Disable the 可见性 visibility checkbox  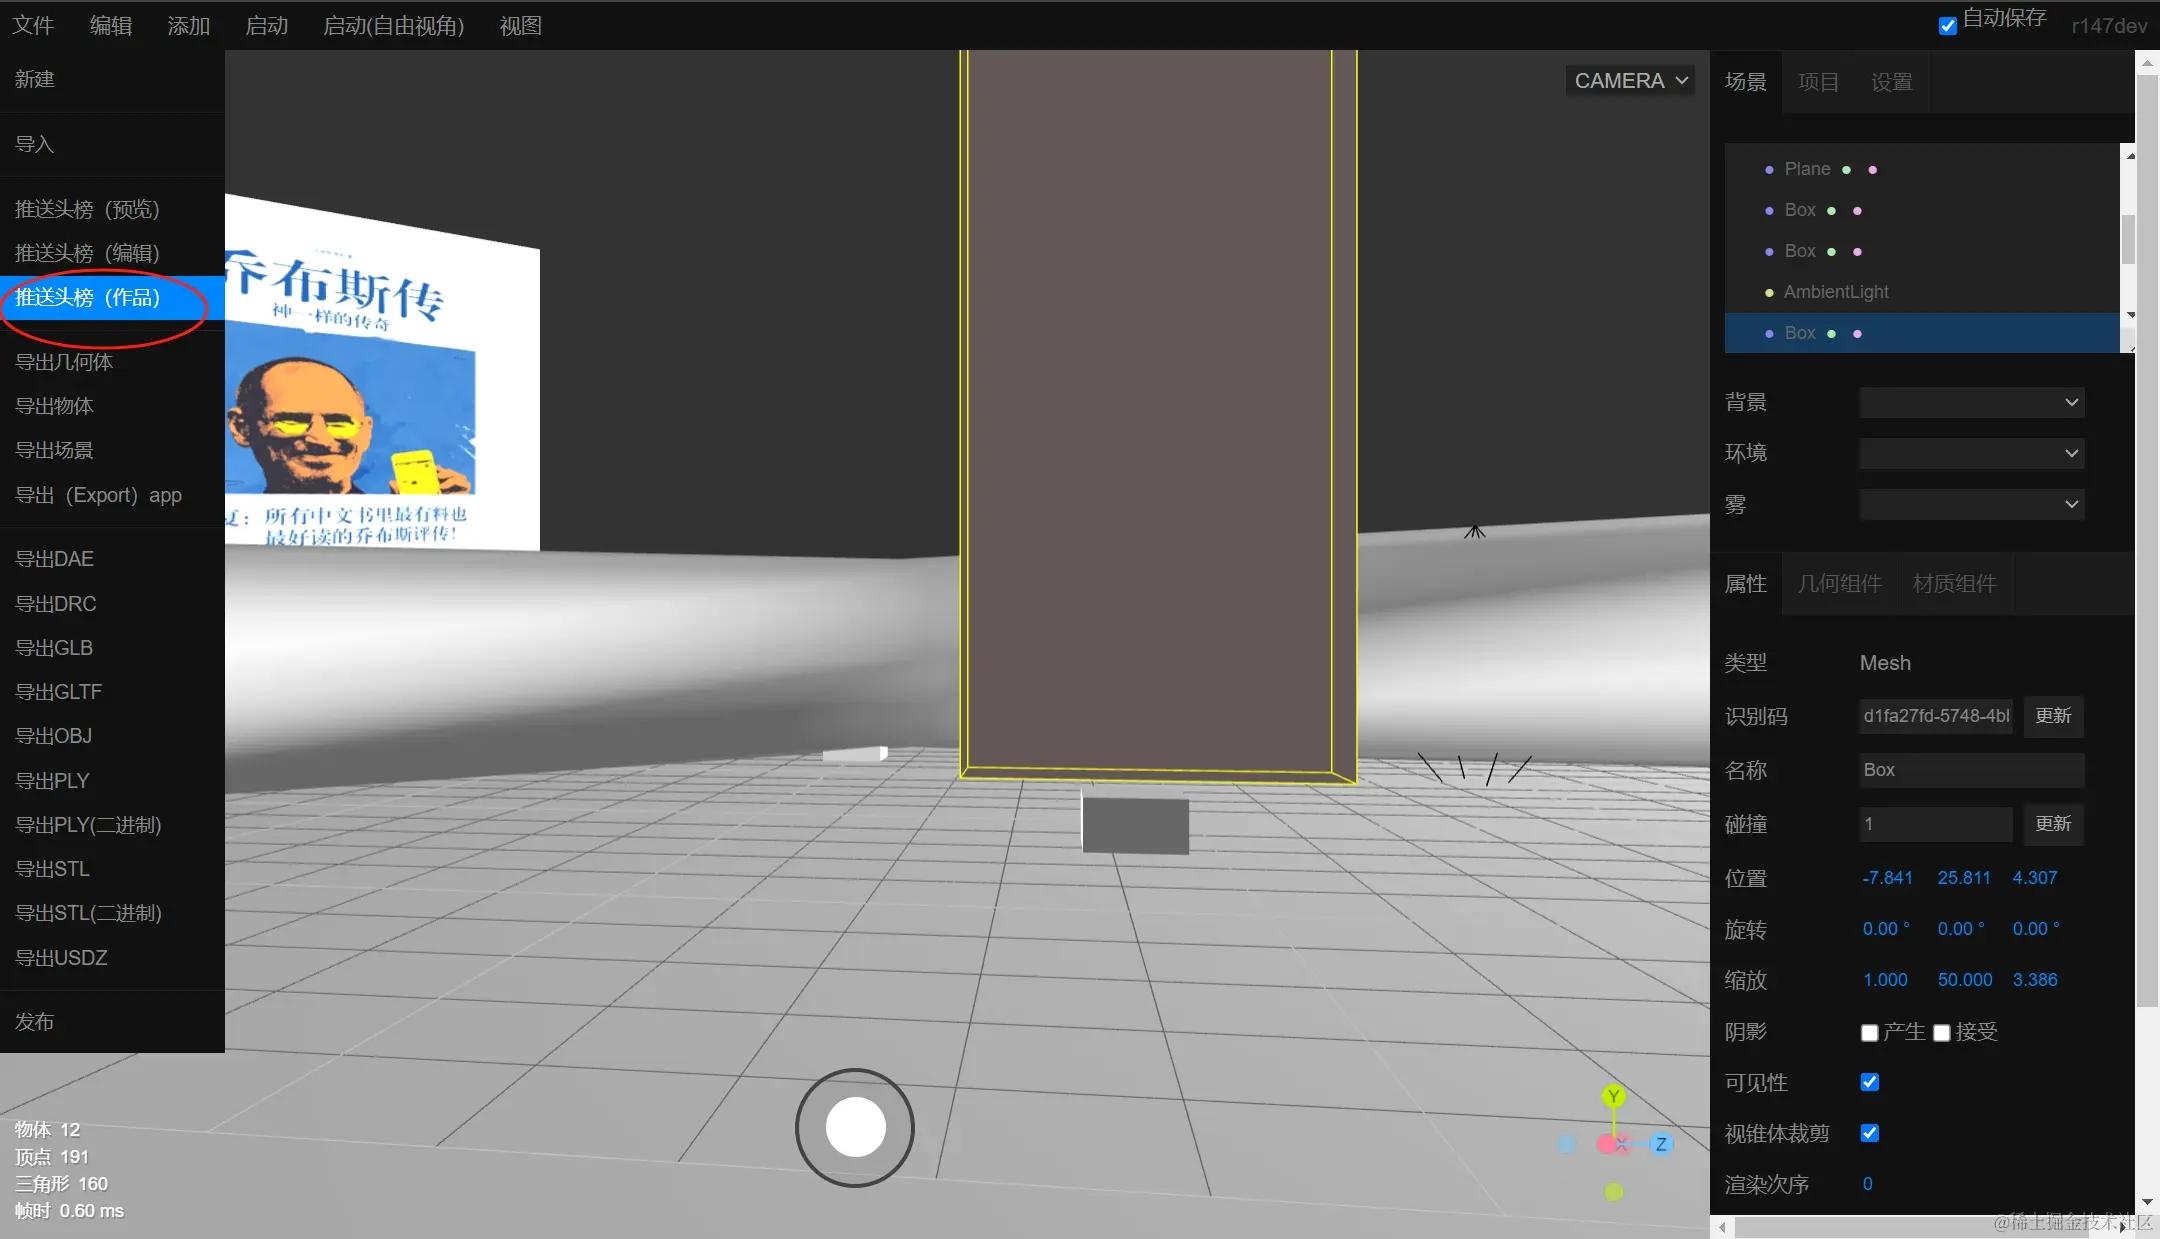point(1869,1082)
